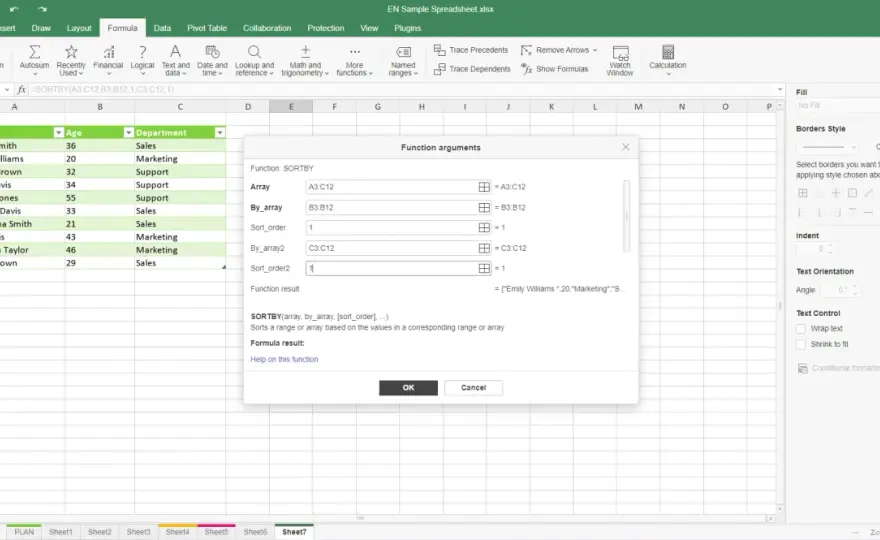Open the Watch Window
Image resolution: width=880 pixels, height=540 pixels.
(x=620, y=60)
